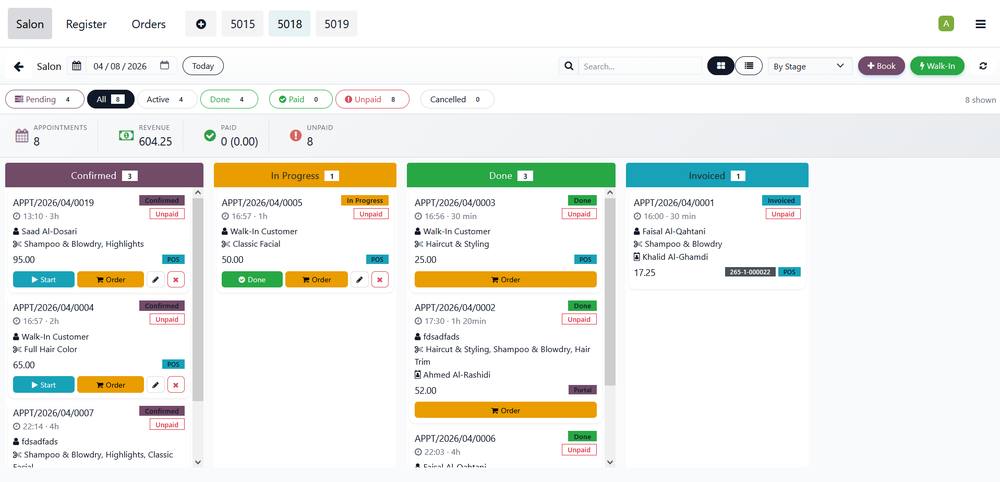Filter by Pending appointments
Screen dimensions: 1000x482
(45, 99)
